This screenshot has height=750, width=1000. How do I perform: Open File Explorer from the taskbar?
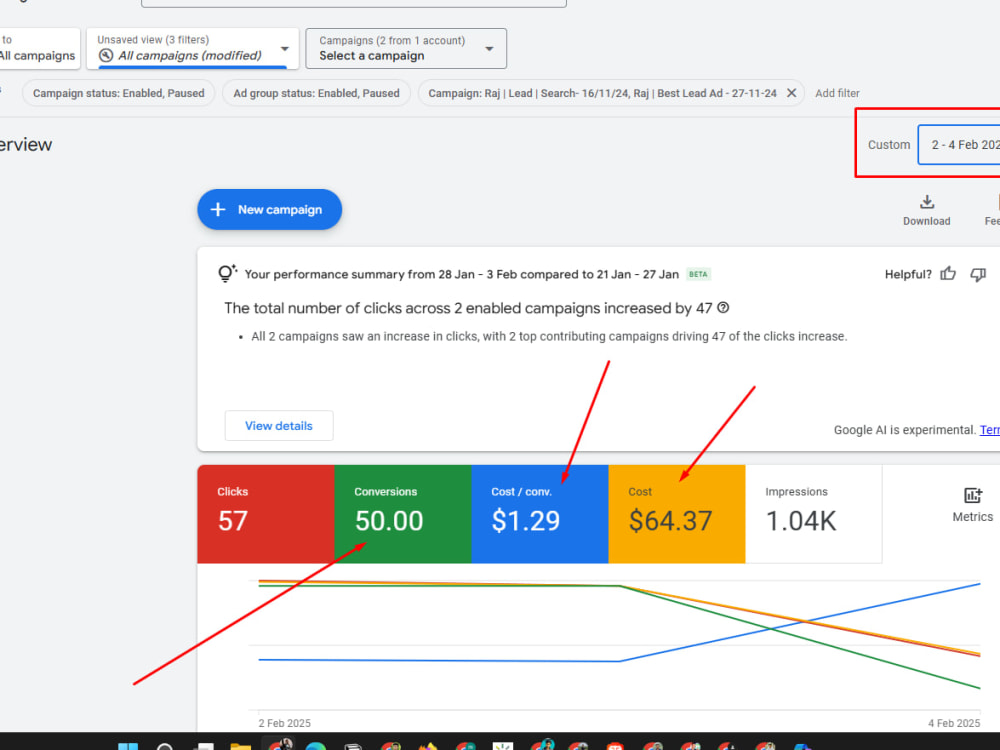coord(240,746)
